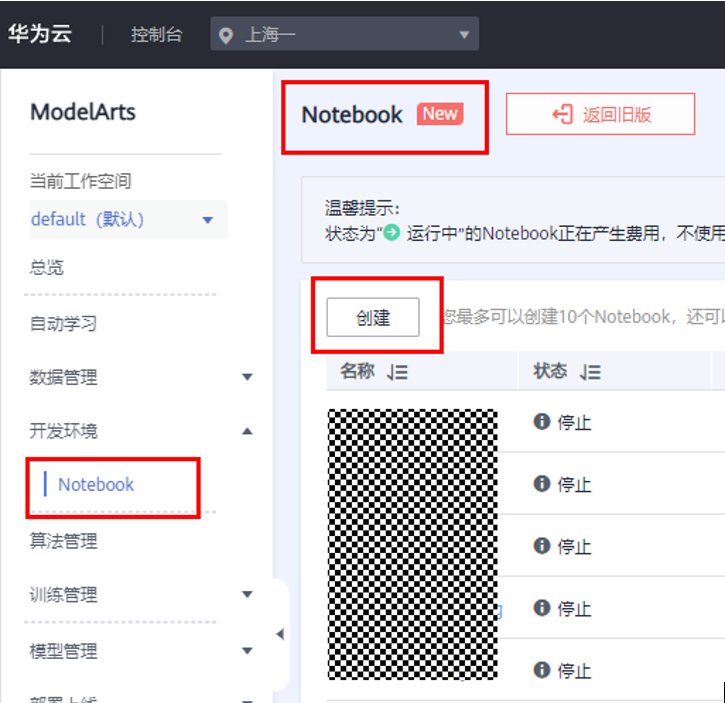Expand the 模型管理 menu arrow
Screen dimensions: 725x703
pyautogui.click(x=247, y=651)
